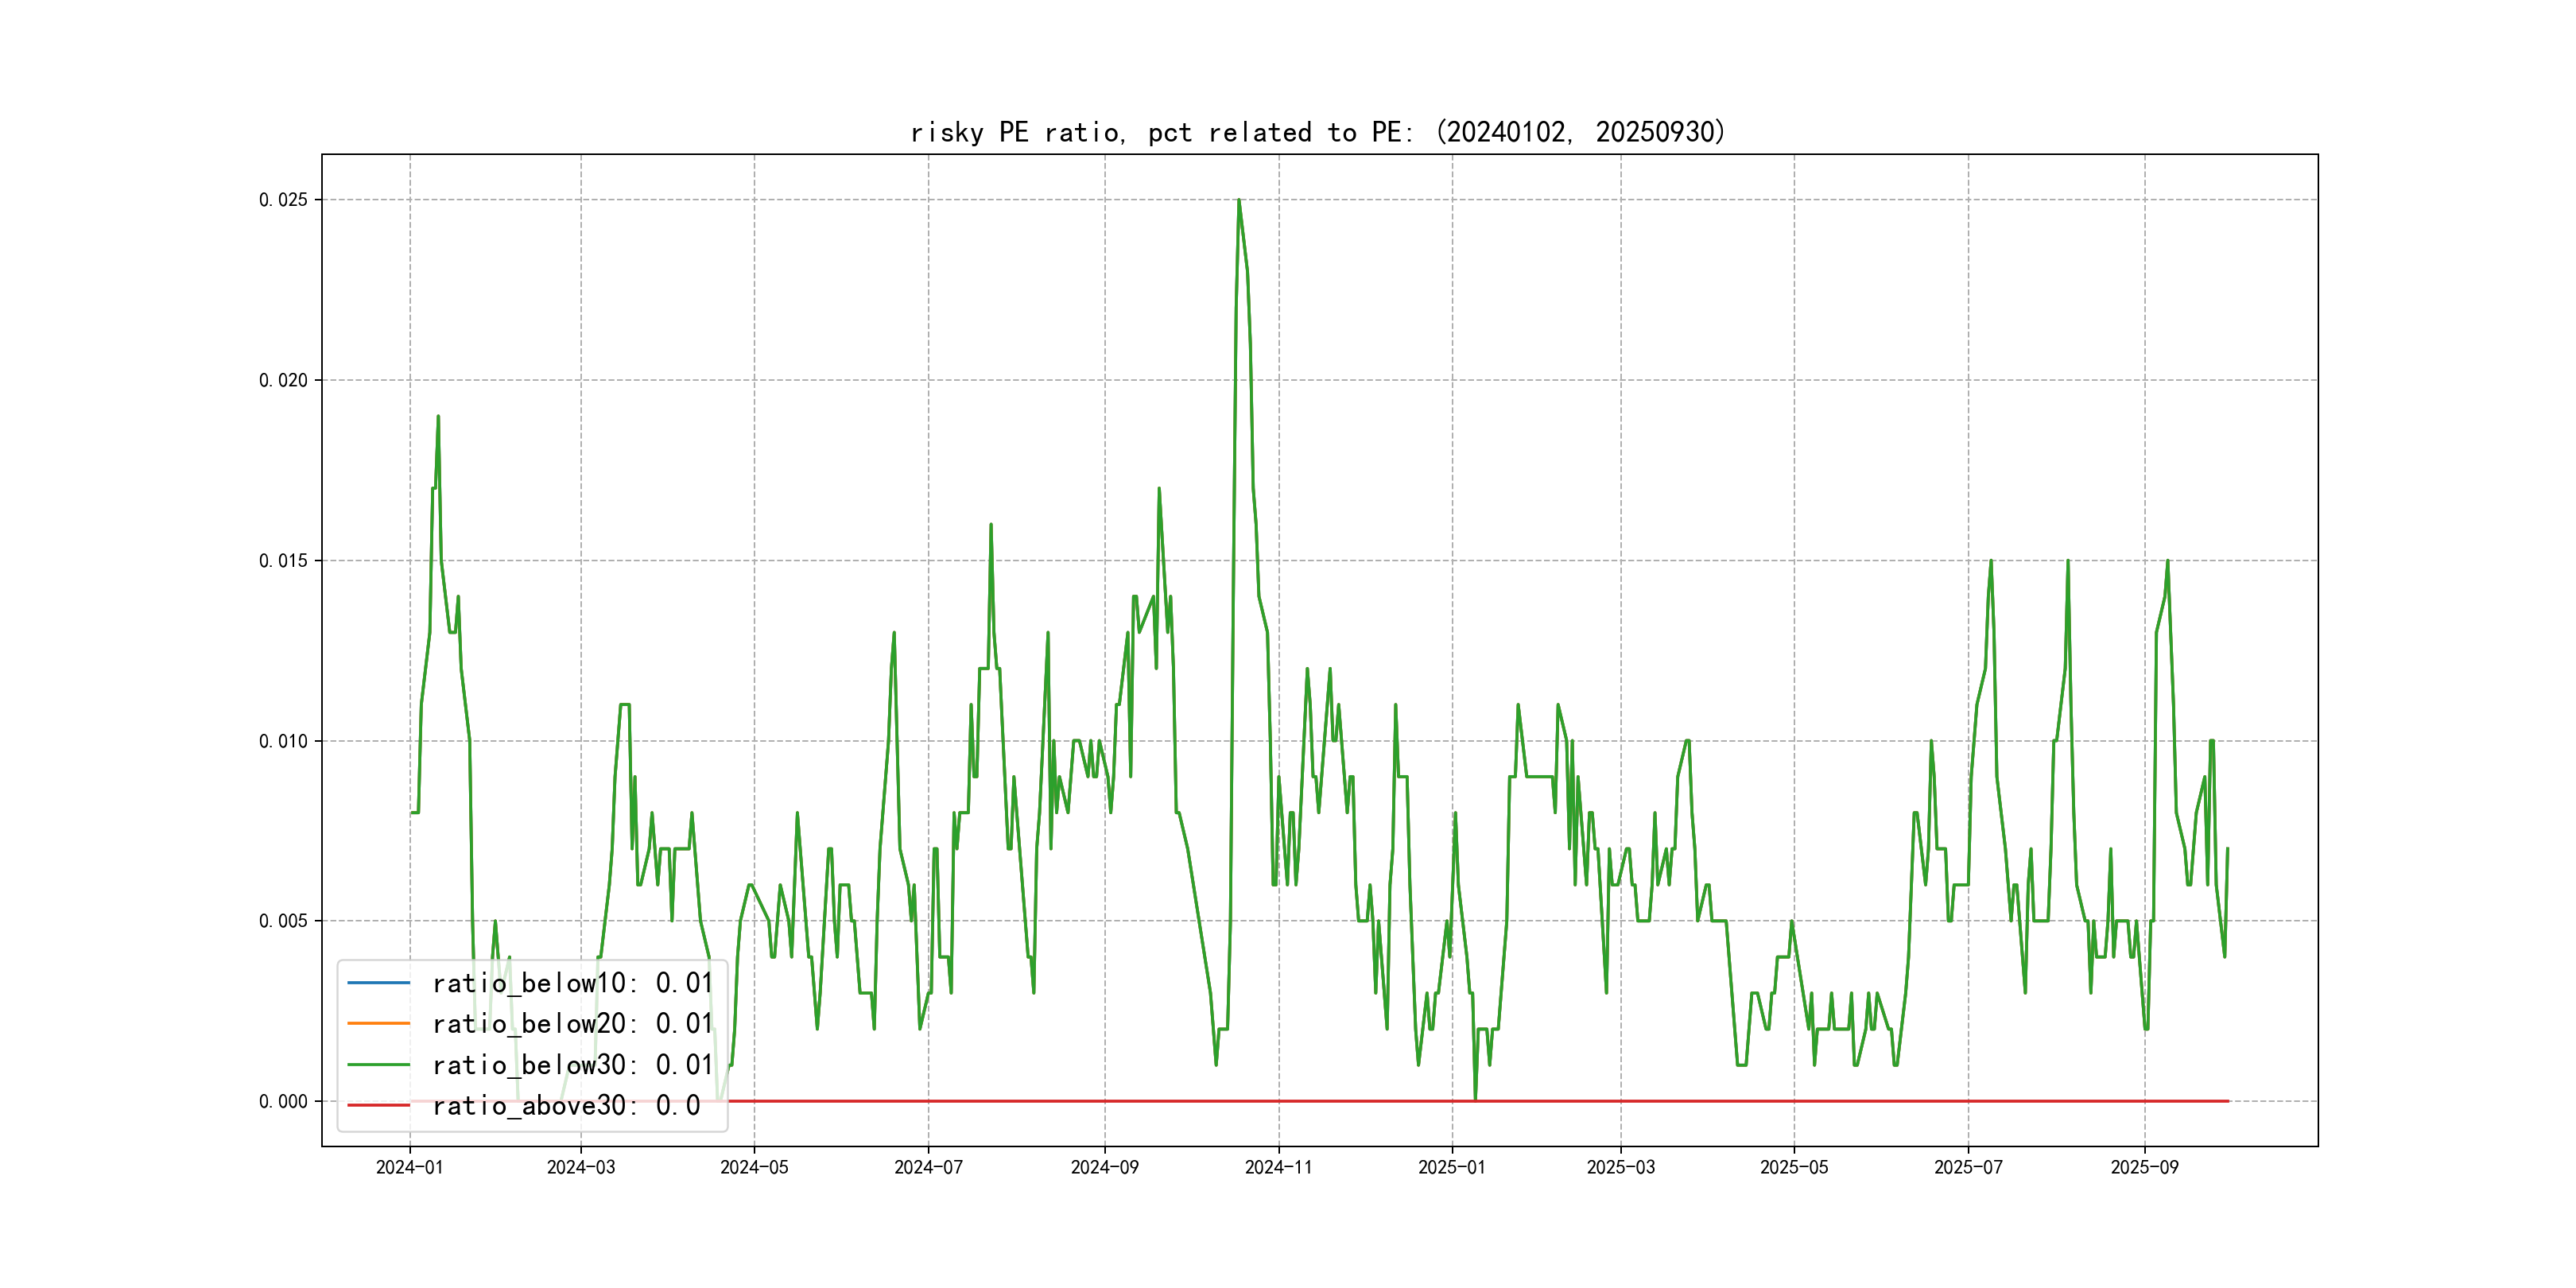Click the 2024-07 x-axis tick label
Image resolution: width=2576 pixels, height=1288 pixels.
(x=928, y=1167)
